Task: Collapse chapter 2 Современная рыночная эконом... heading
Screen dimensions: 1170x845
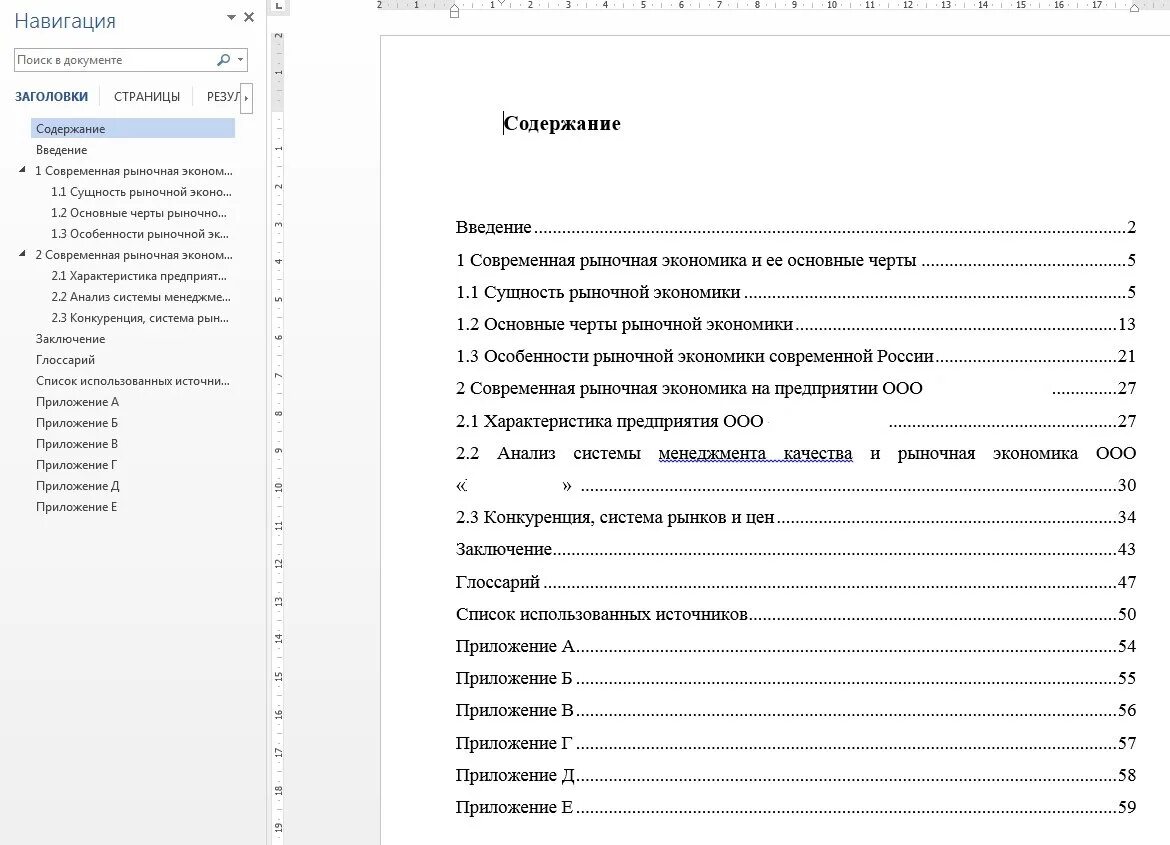Action: click(22, 254)
